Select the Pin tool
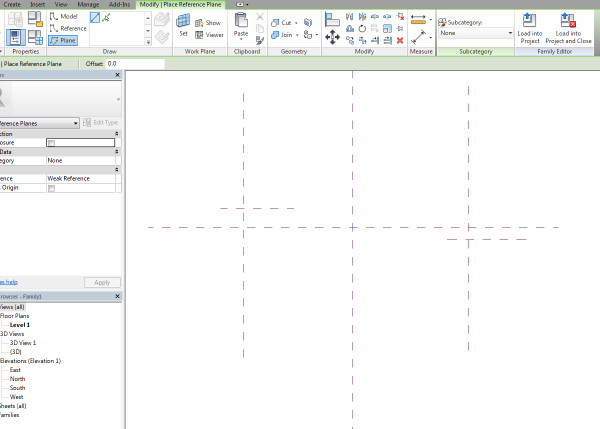 click(400, 29)
